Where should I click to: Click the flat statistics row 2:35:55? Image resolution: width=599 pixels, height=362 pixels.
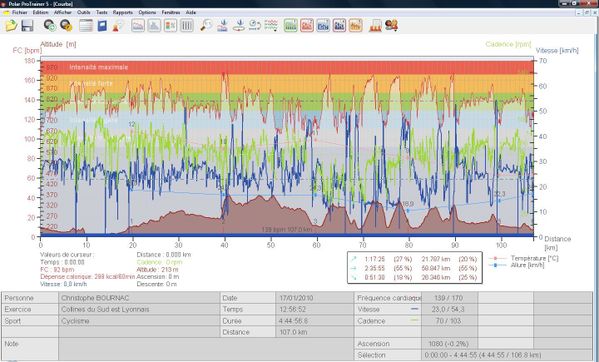click(x=414, y=268)
